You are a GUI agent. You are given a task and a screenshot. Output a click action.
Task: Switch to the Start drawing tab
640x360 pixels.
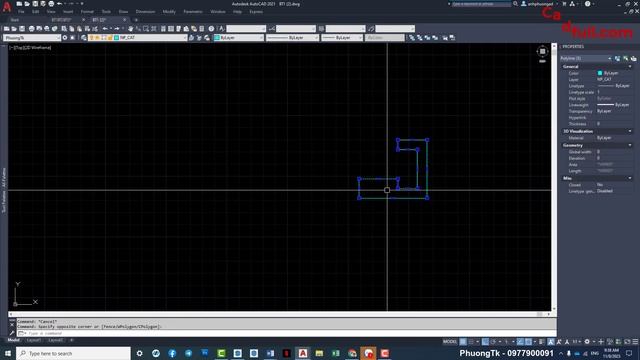coord(15,20)
